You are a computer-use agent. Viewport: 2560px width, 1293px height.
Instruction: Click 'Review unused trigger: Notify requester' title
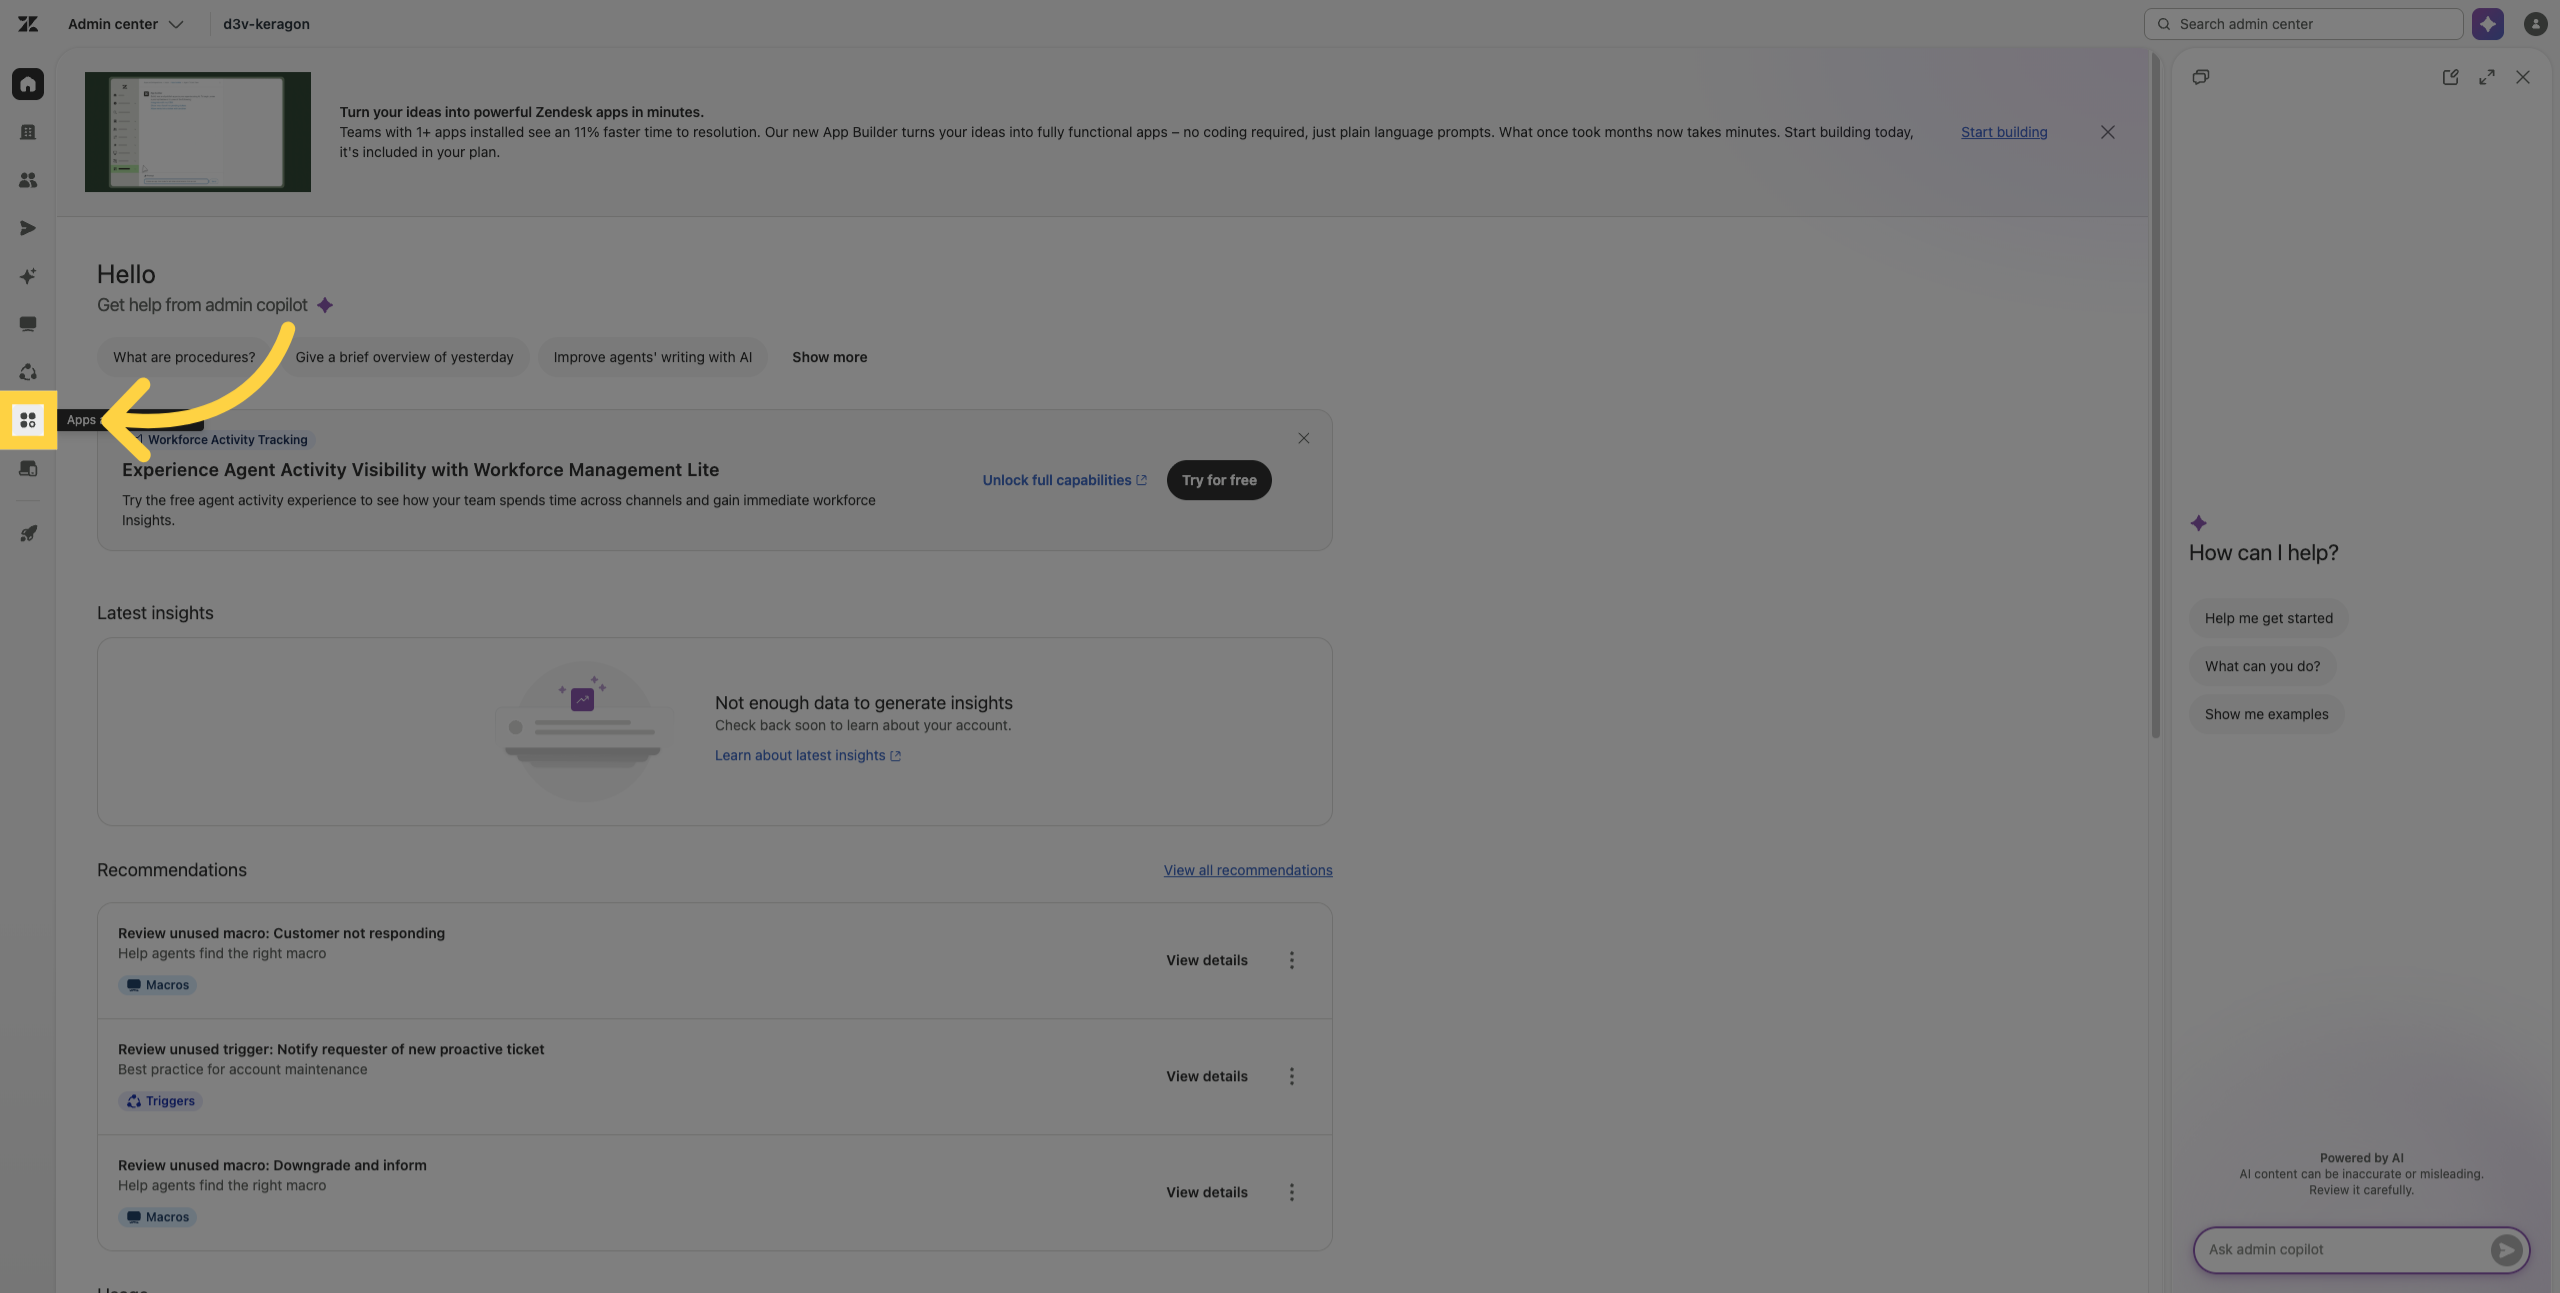[331, 1049]
